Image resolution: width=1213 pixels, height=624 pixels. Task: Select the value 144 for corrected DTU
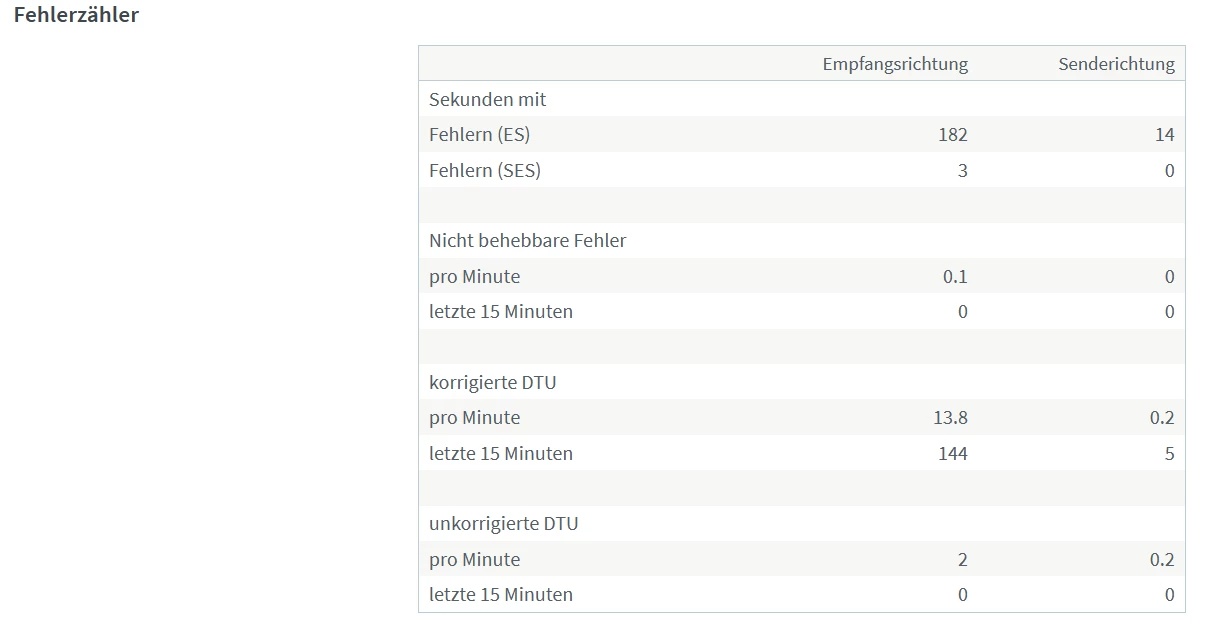pos(952,453)
